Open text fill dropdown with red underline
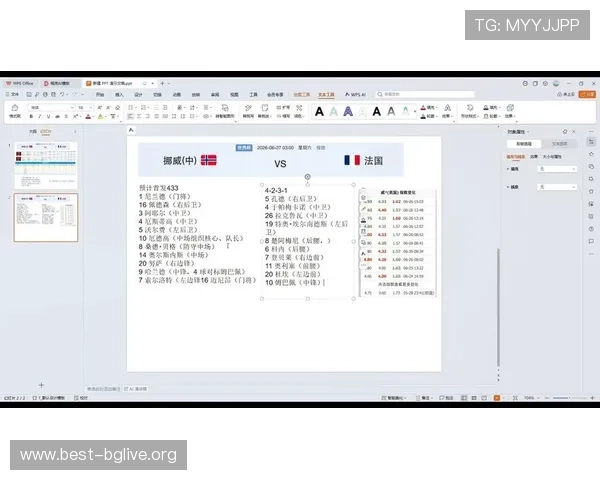Screen dimensions: 600x480 (x=429, y=108)
